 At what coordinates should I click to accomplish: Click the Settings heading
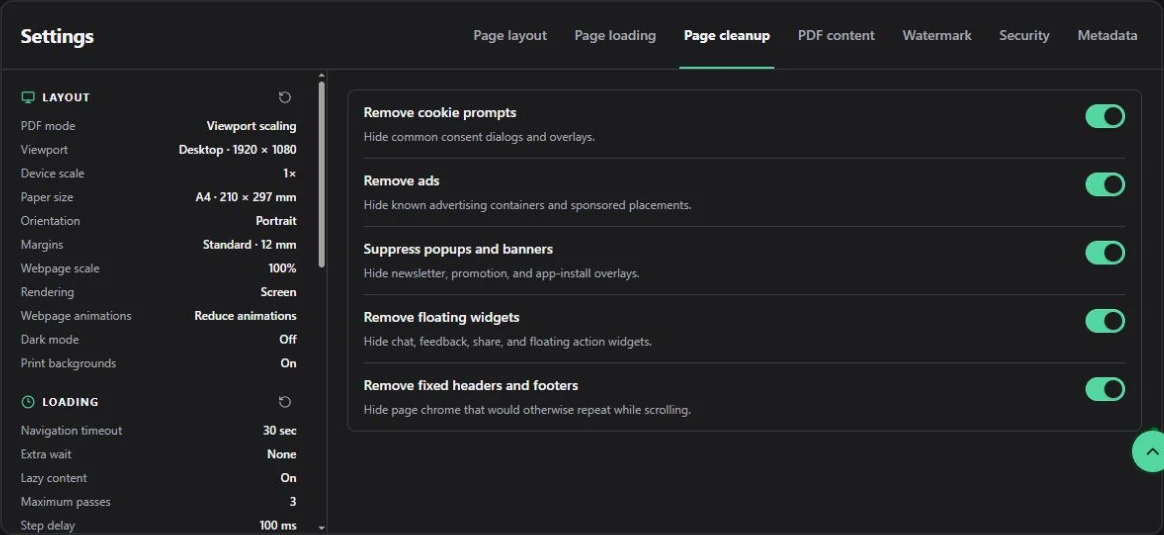[x=57, y=36]
